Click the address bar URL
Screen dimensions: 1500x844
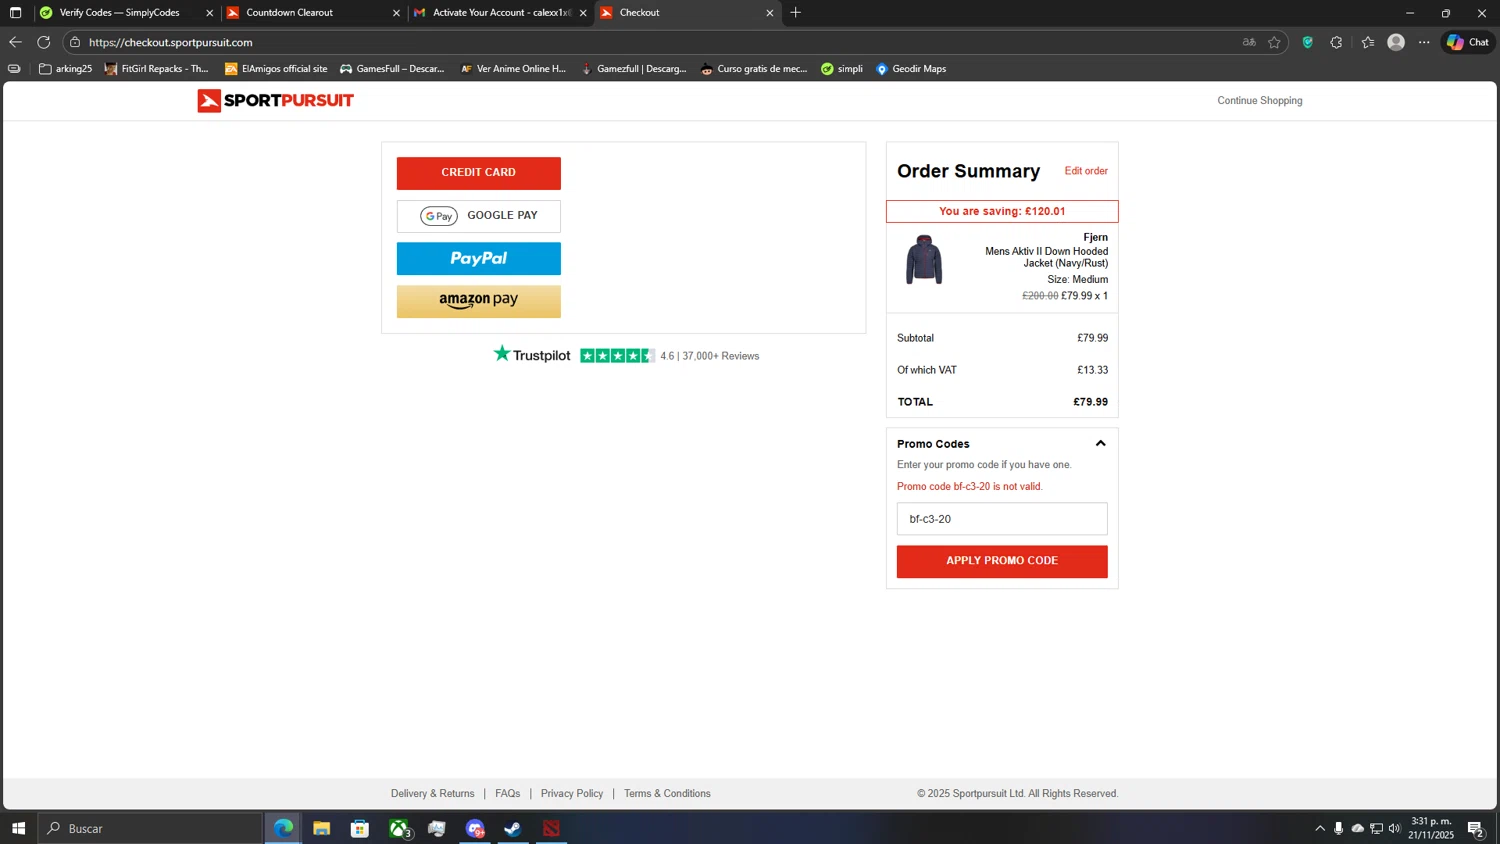(170, 42)
